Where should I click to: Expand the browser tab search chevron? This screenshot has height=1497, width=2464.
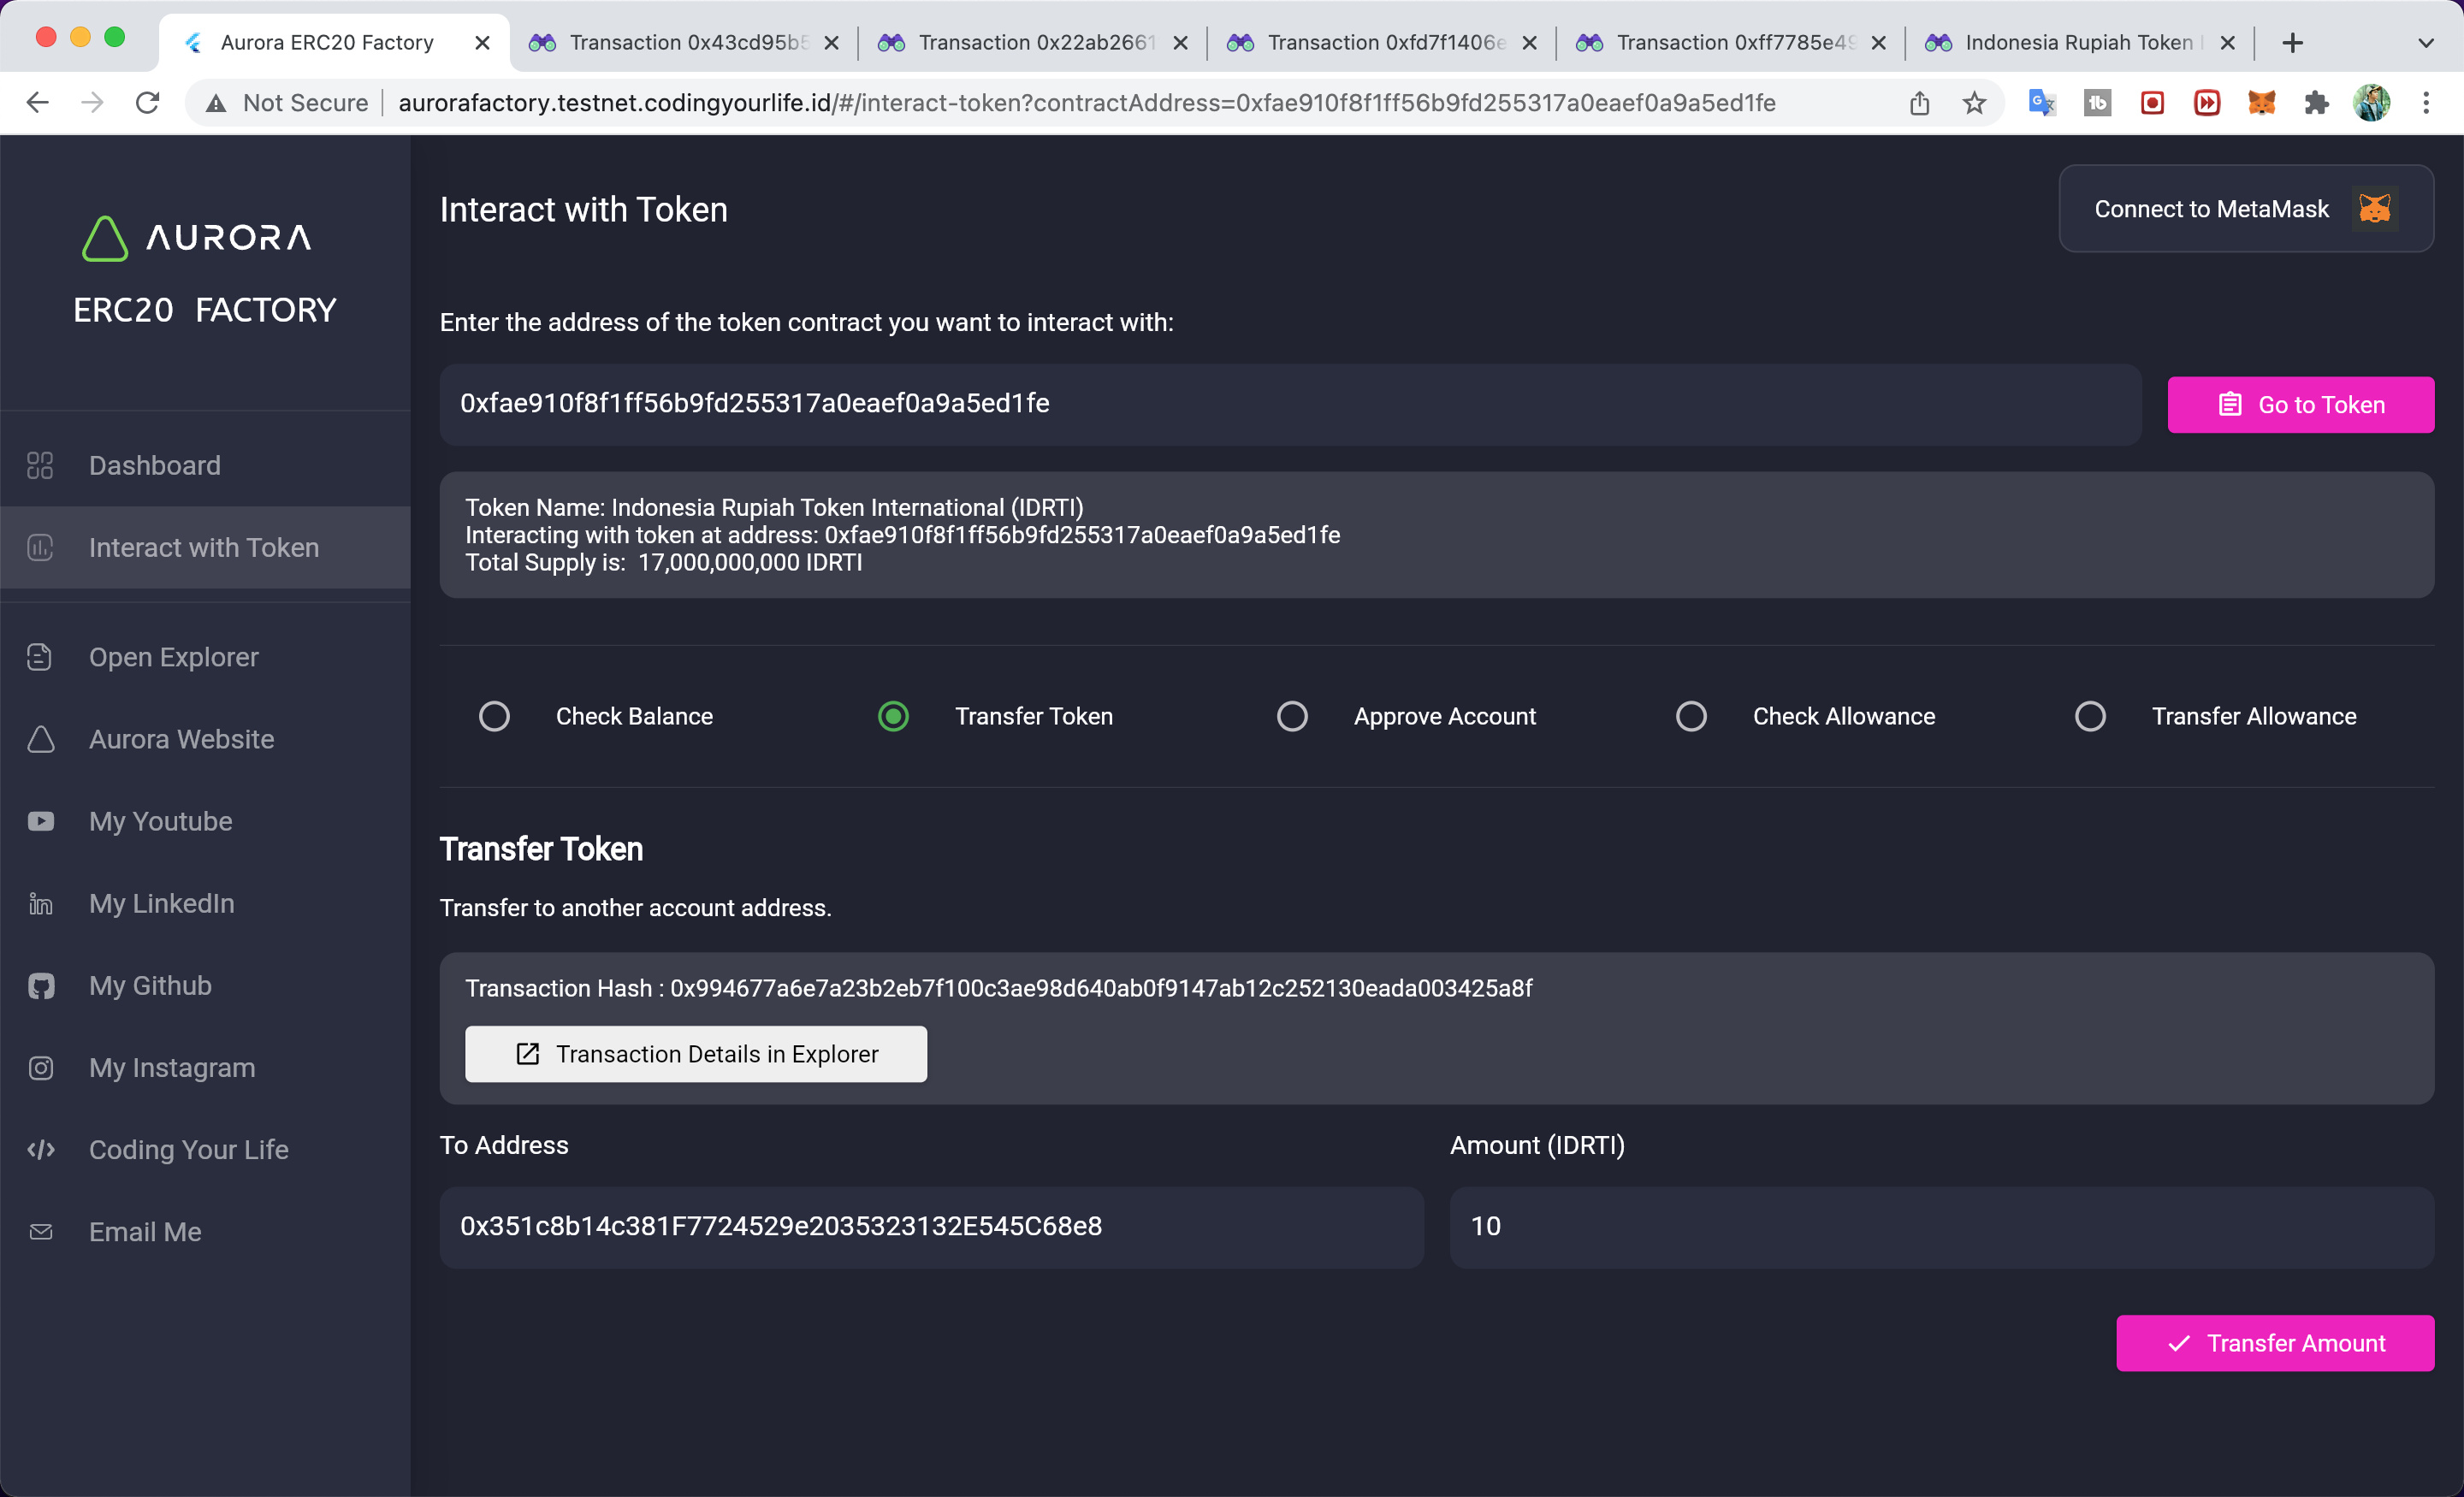(x=2425, y=43)
